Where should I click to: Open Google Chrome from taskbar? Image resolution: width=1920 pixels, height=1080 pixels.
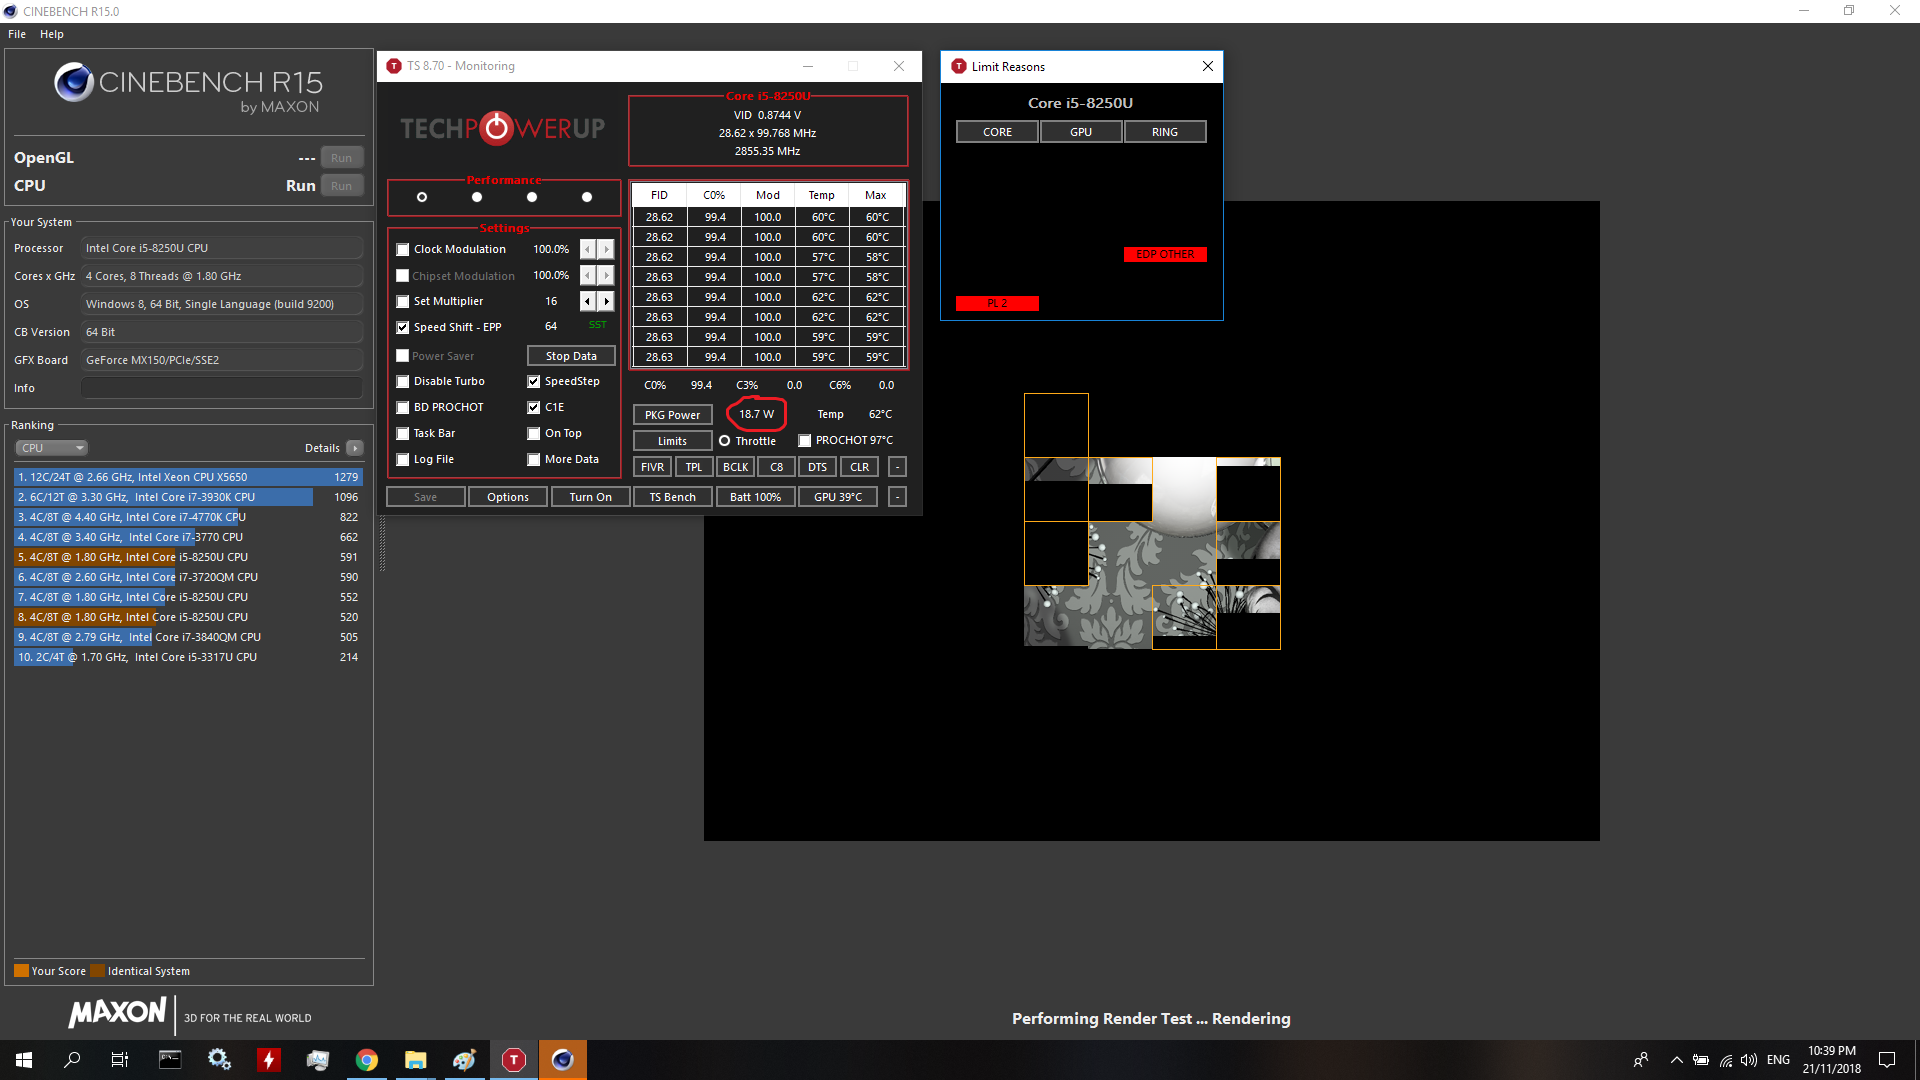(x=367, y=1060)
